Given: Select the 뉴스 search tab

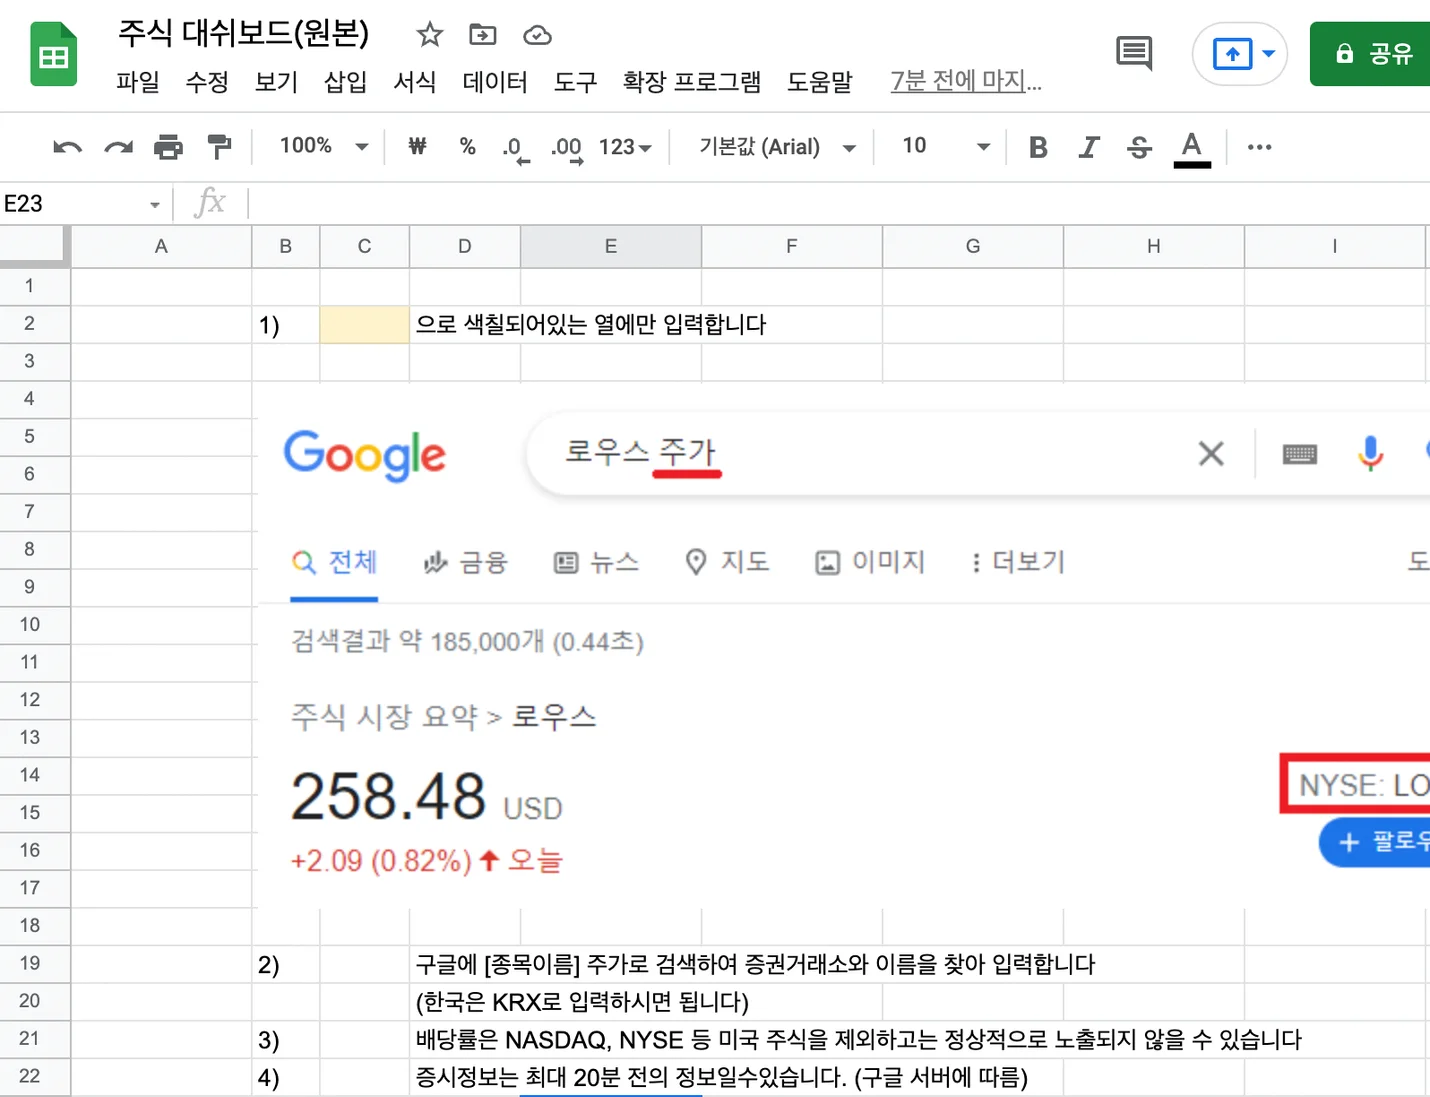Looking at the screenshot, I should (x=596, y=563).
